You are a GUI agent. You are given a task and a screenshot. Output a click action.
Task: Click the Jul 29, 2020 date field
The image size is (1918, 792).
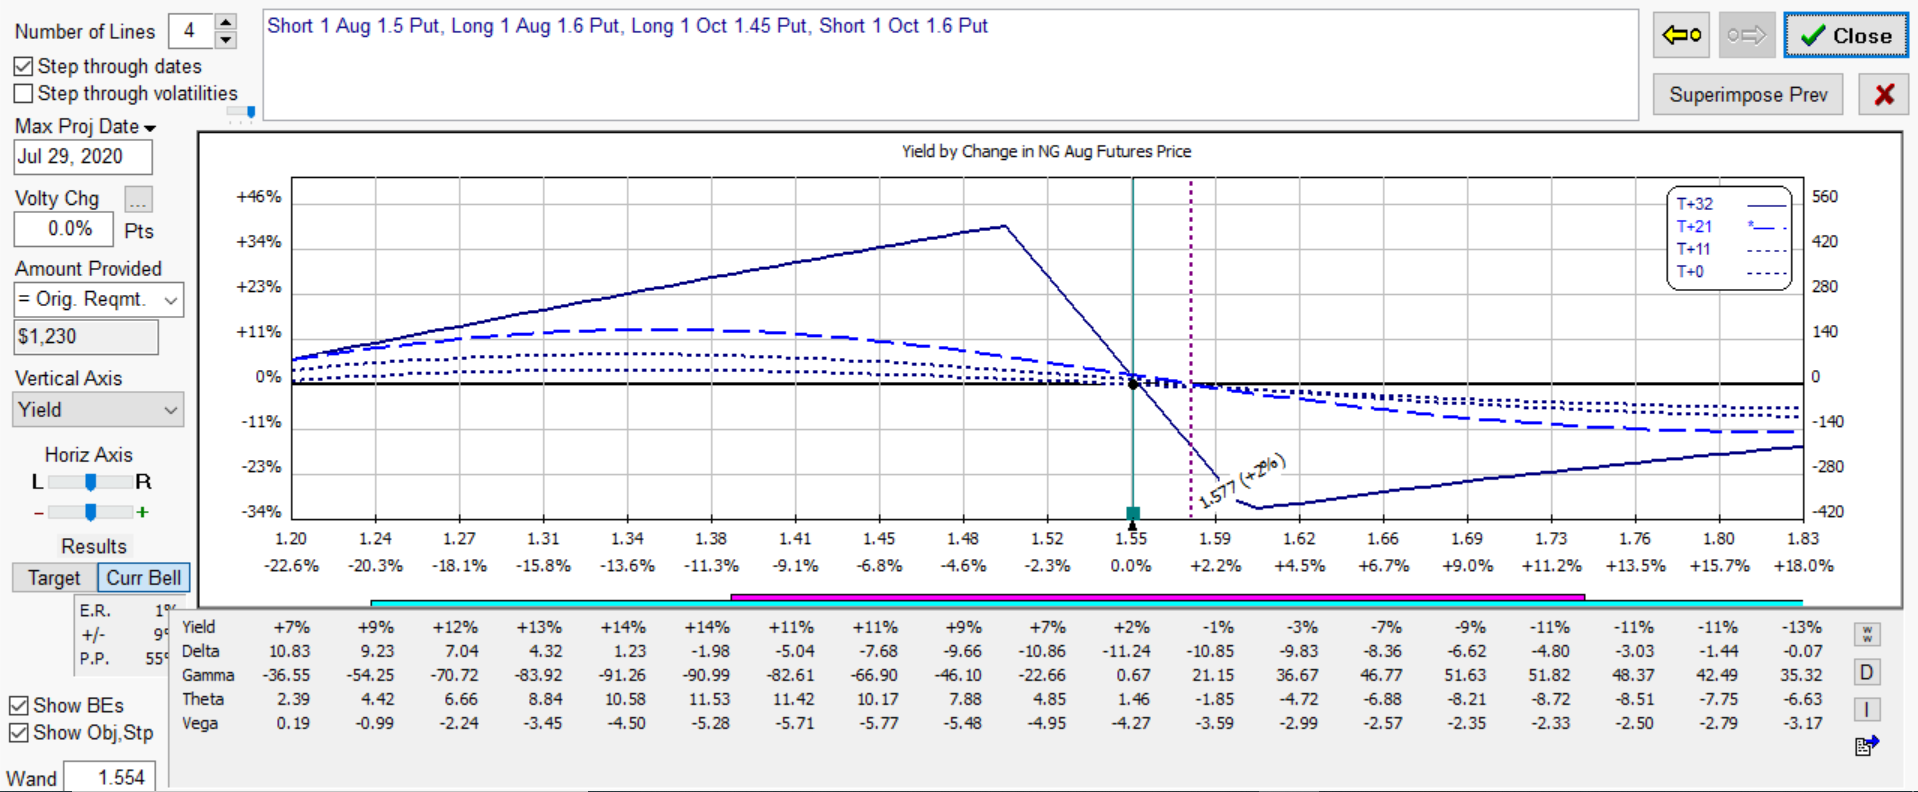(x=83, y=157)
